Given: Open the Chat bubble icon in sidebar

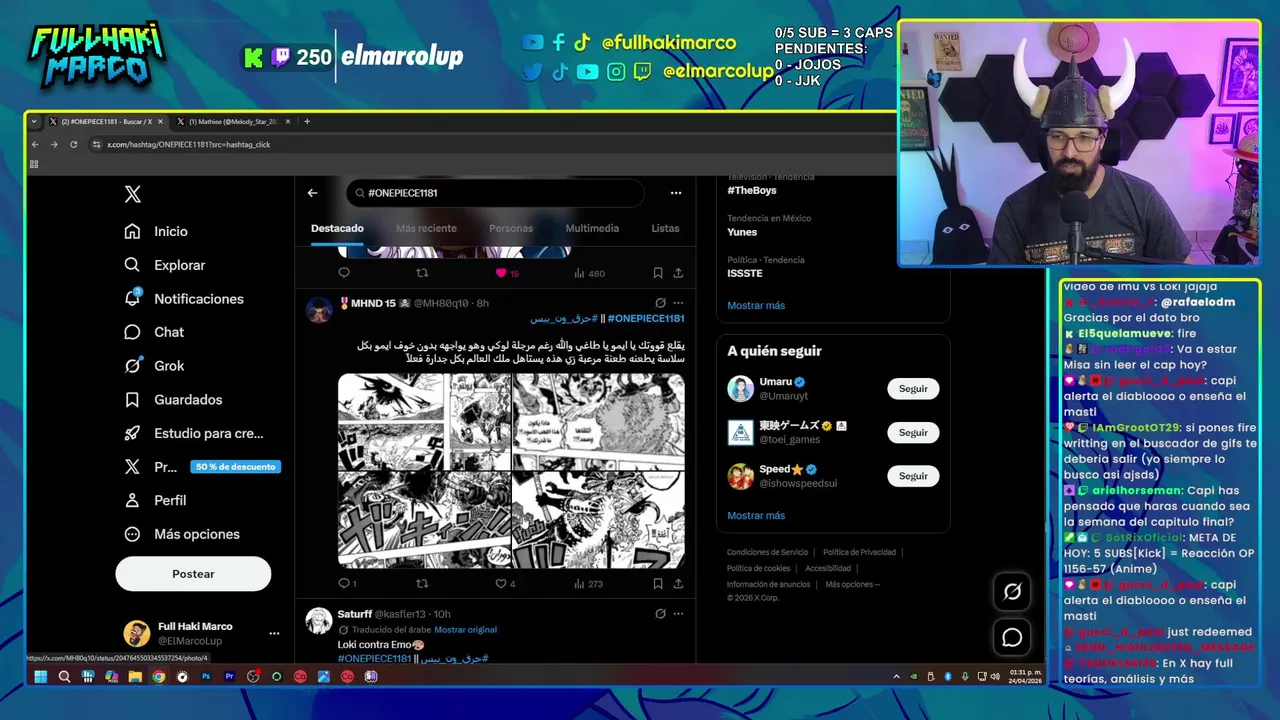Looking at the screenshot, I should pos(132,332).
